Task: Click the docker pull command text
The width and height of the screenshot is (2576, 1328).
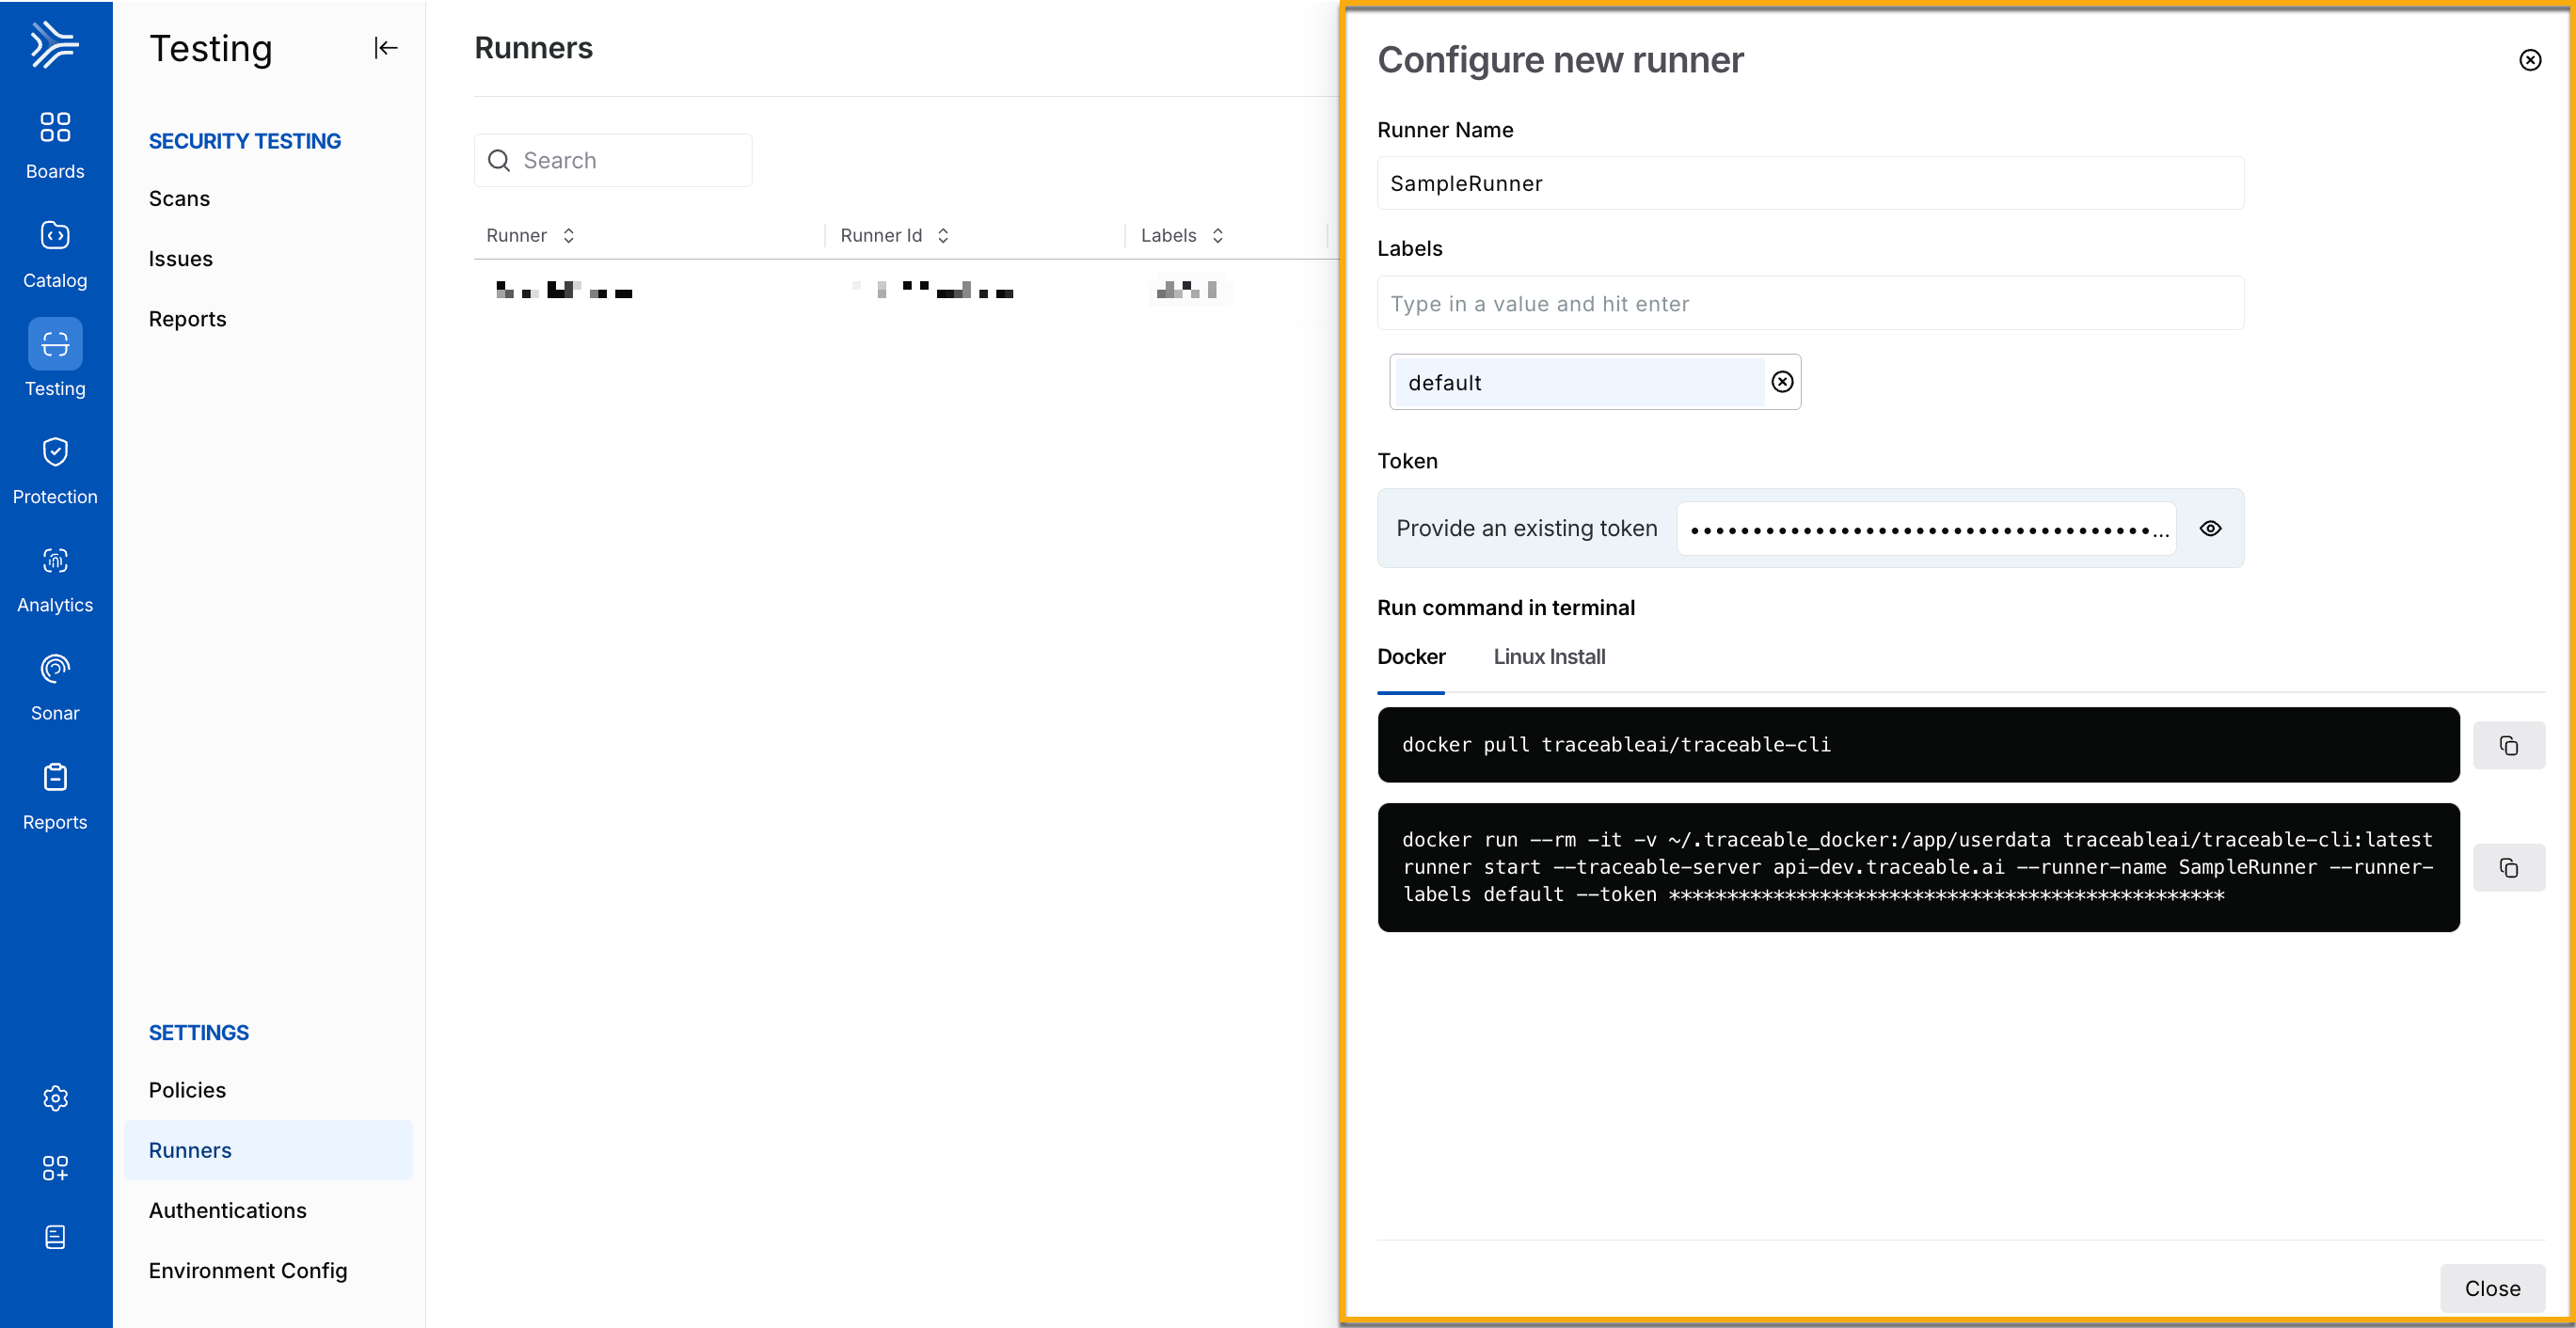Action: (x=1616, y=745)
